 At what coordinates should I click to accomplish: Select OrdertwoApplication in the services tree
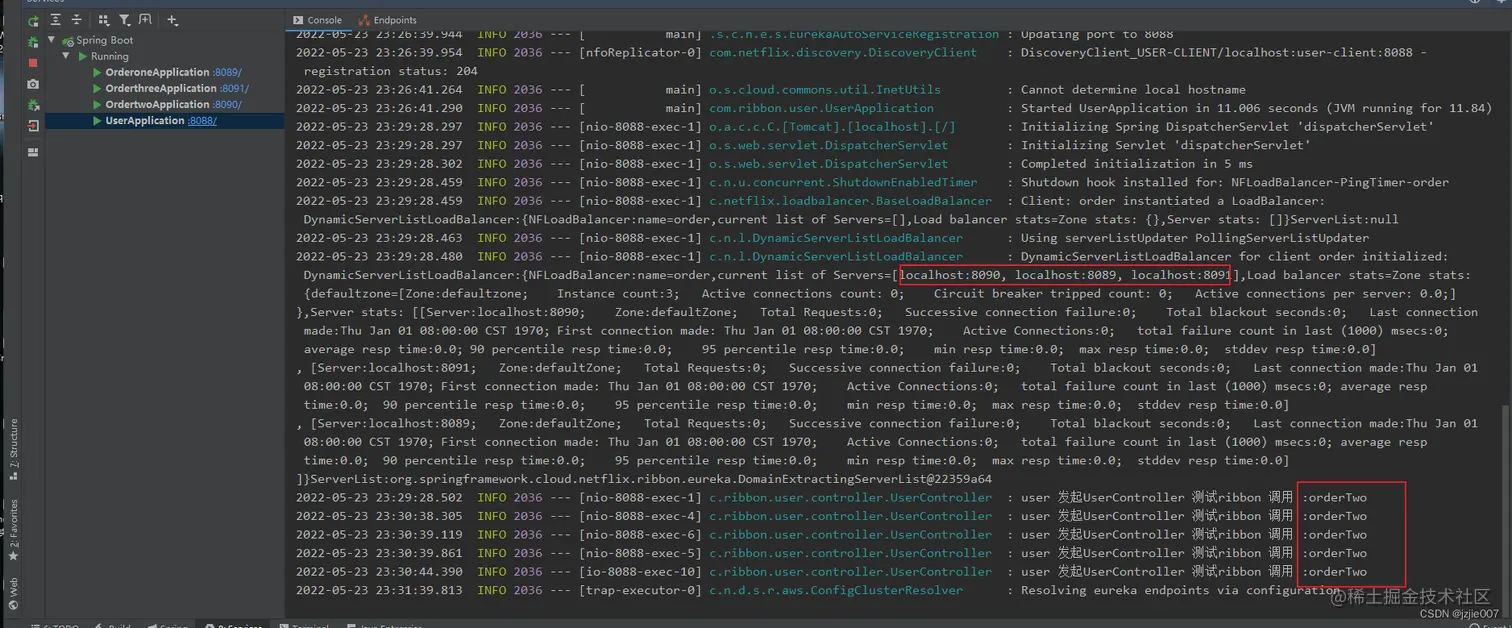pos(157,105)
